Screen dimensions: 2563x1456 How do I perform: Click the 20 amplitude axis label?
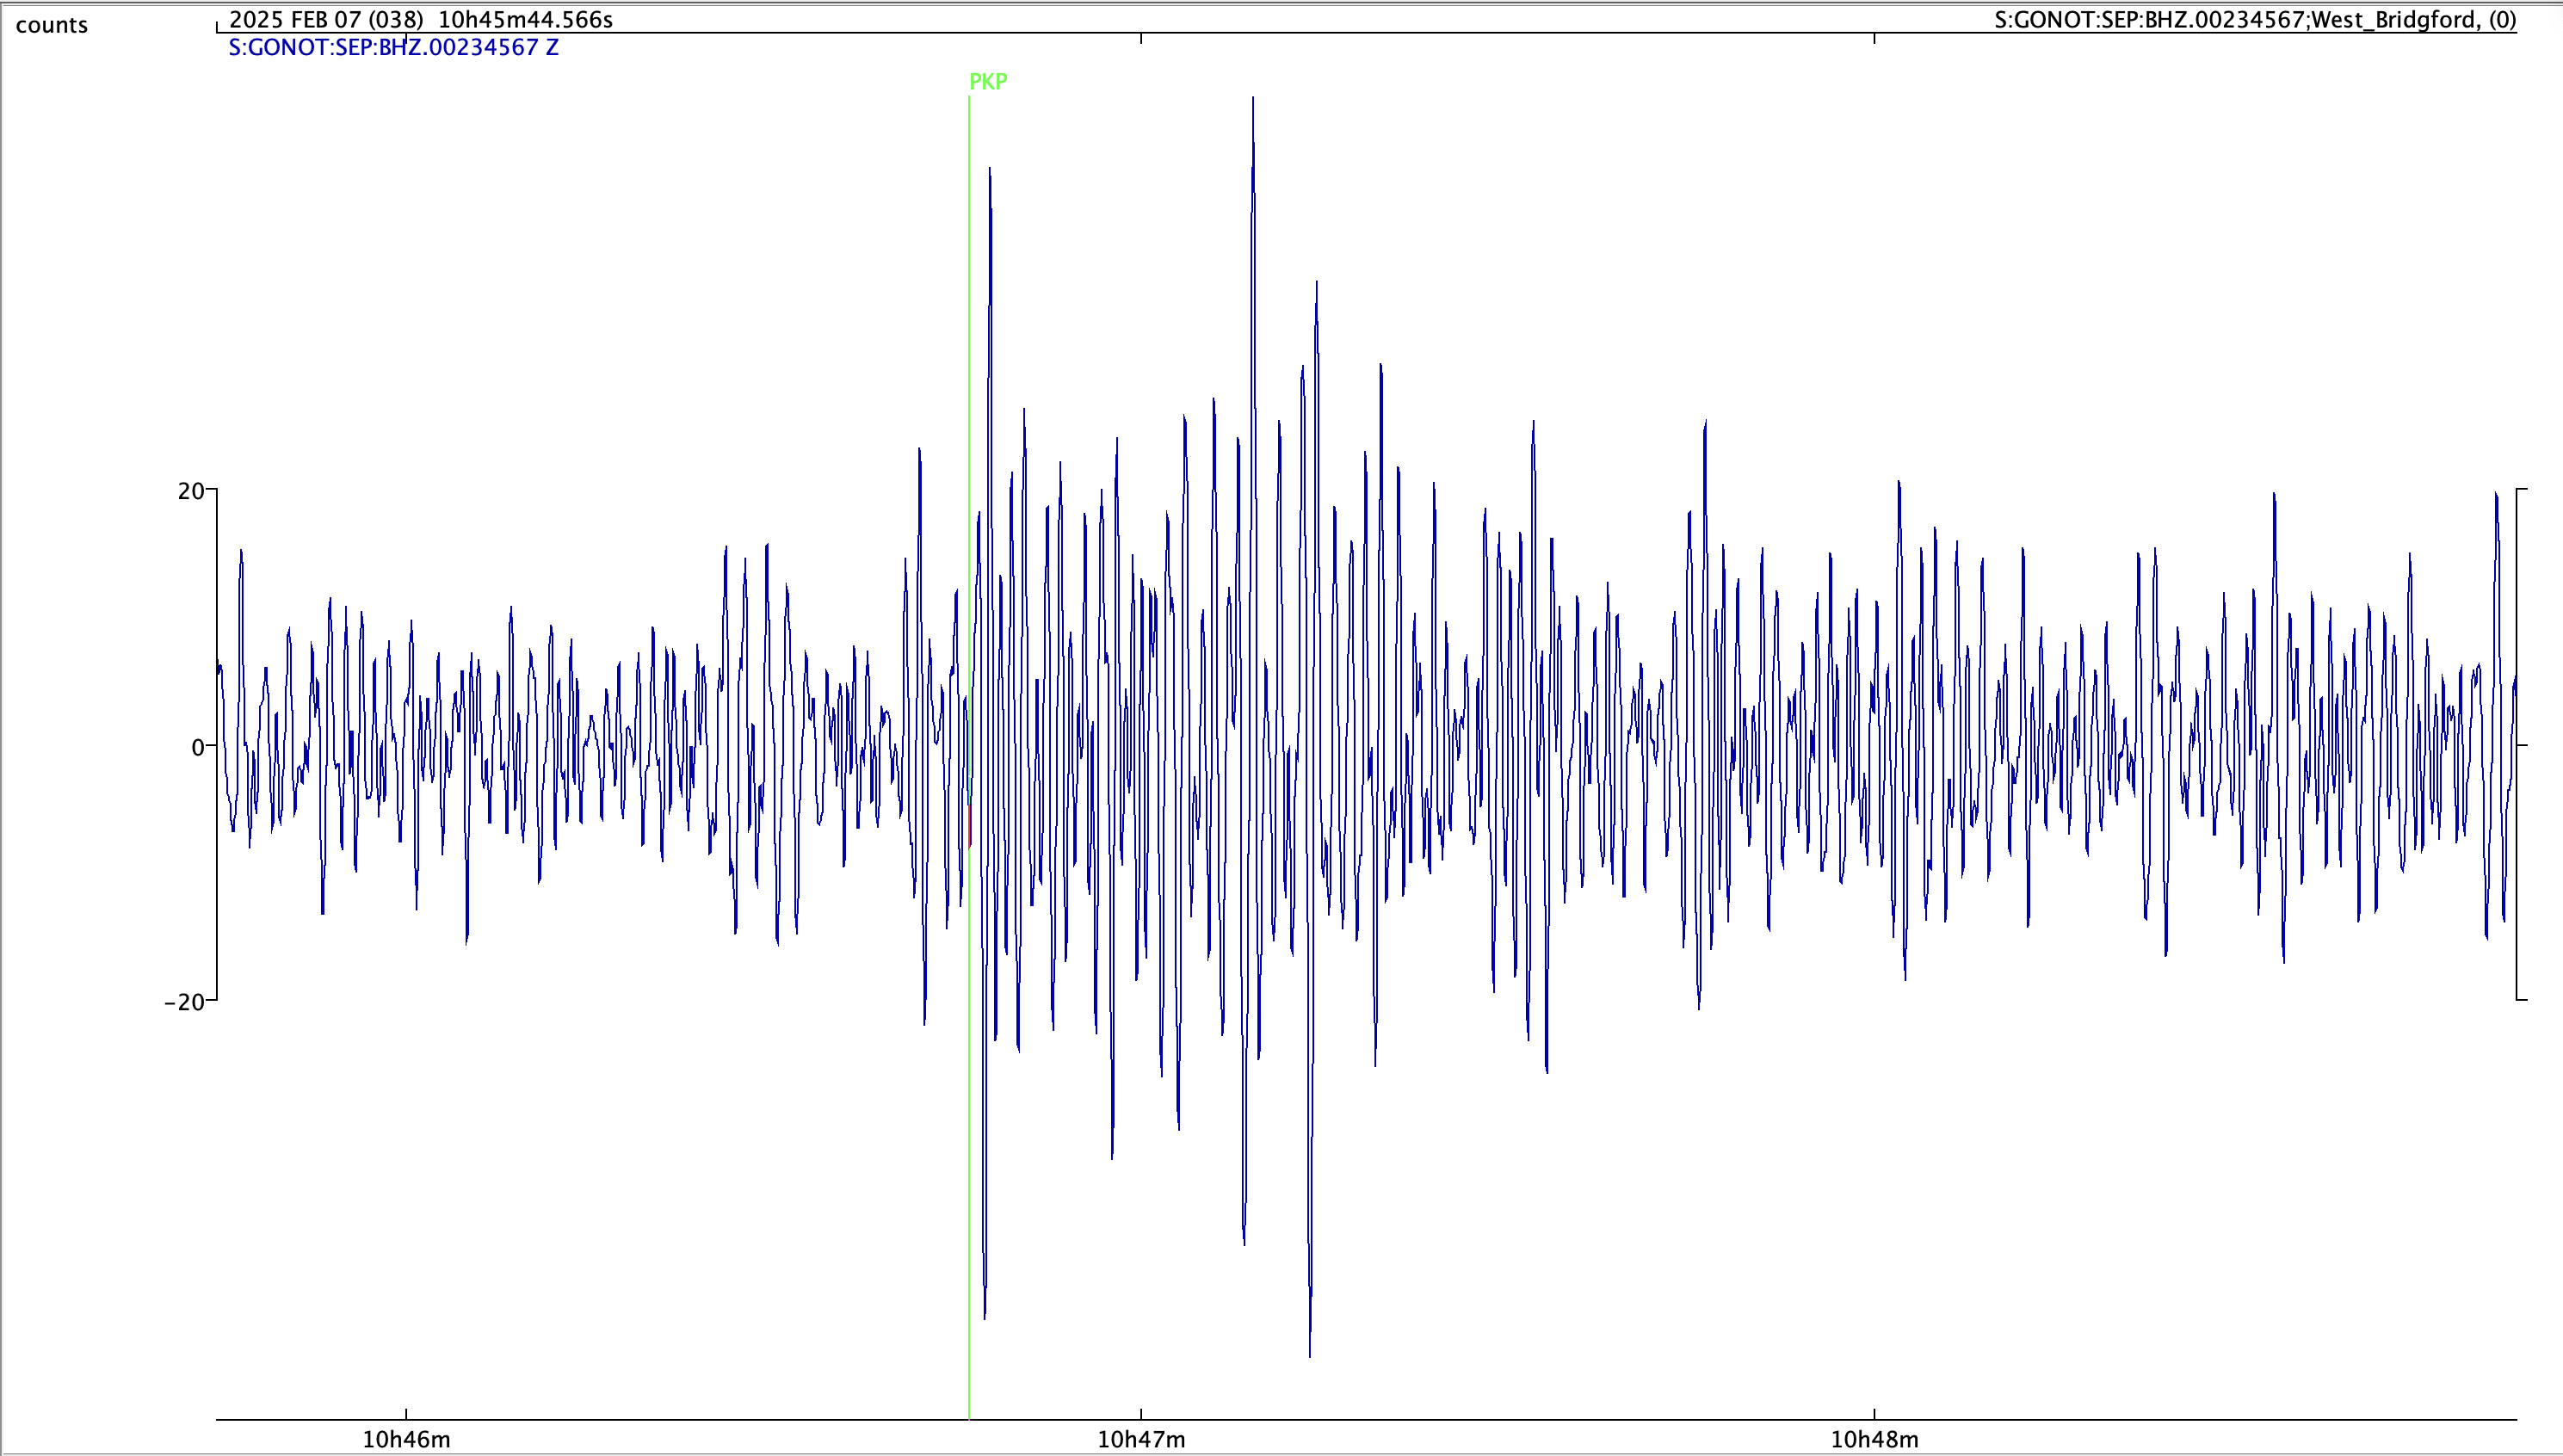pyautogui.click(x=190, y=491)
